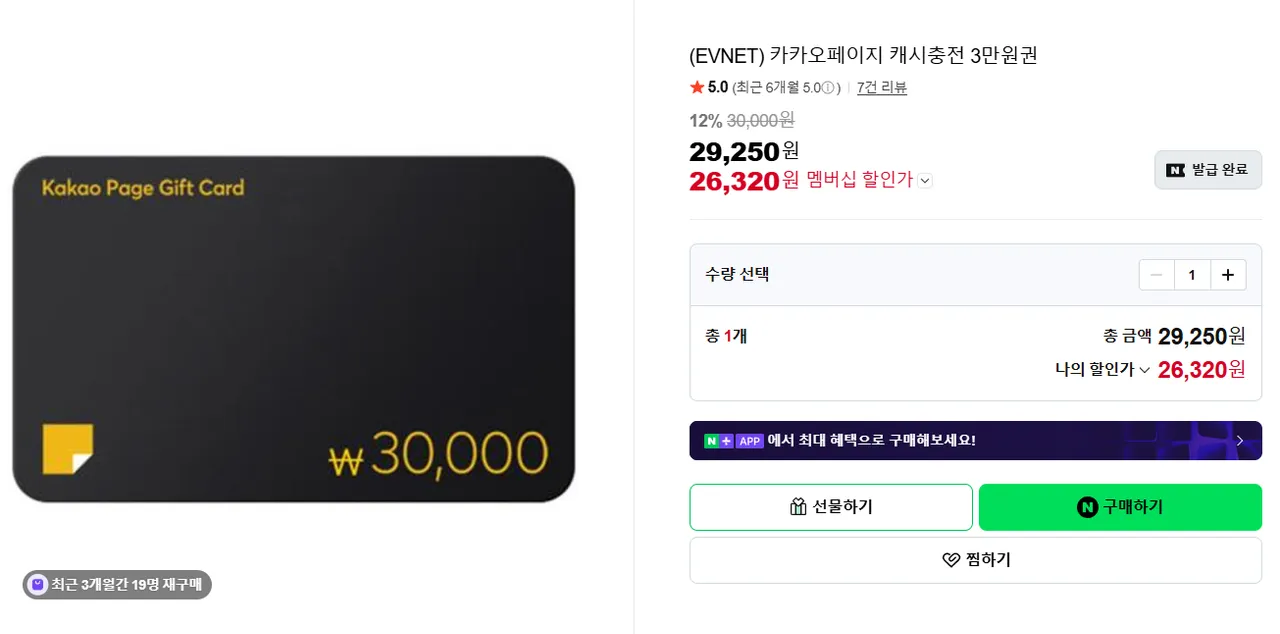Expand the 나의 할인가 chevron

pos(1145,370)
